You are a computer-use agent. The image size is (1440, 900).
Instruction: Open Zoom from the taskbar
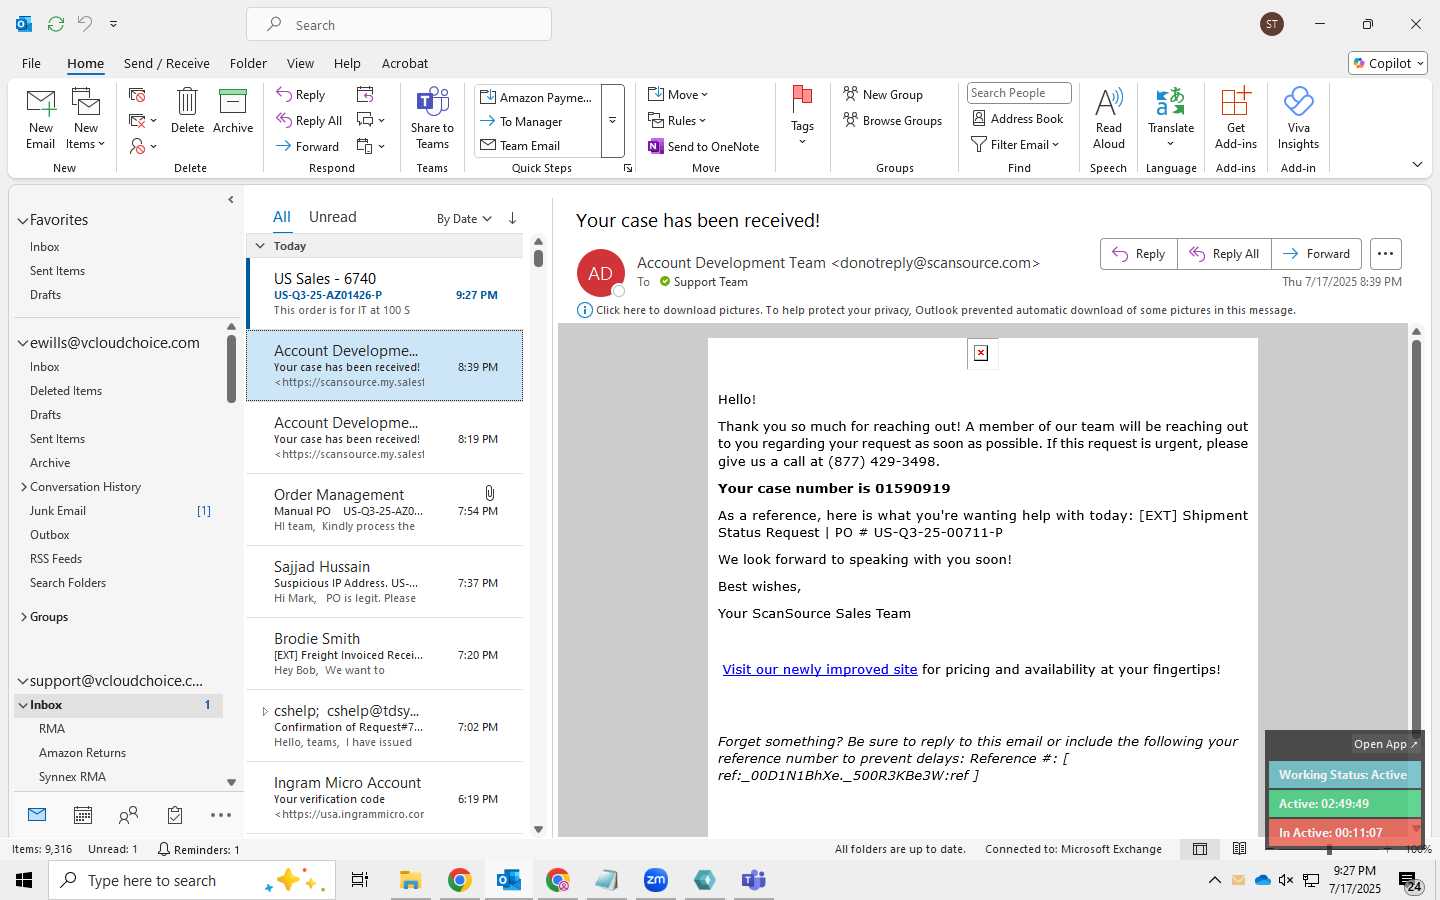(656, 880)
